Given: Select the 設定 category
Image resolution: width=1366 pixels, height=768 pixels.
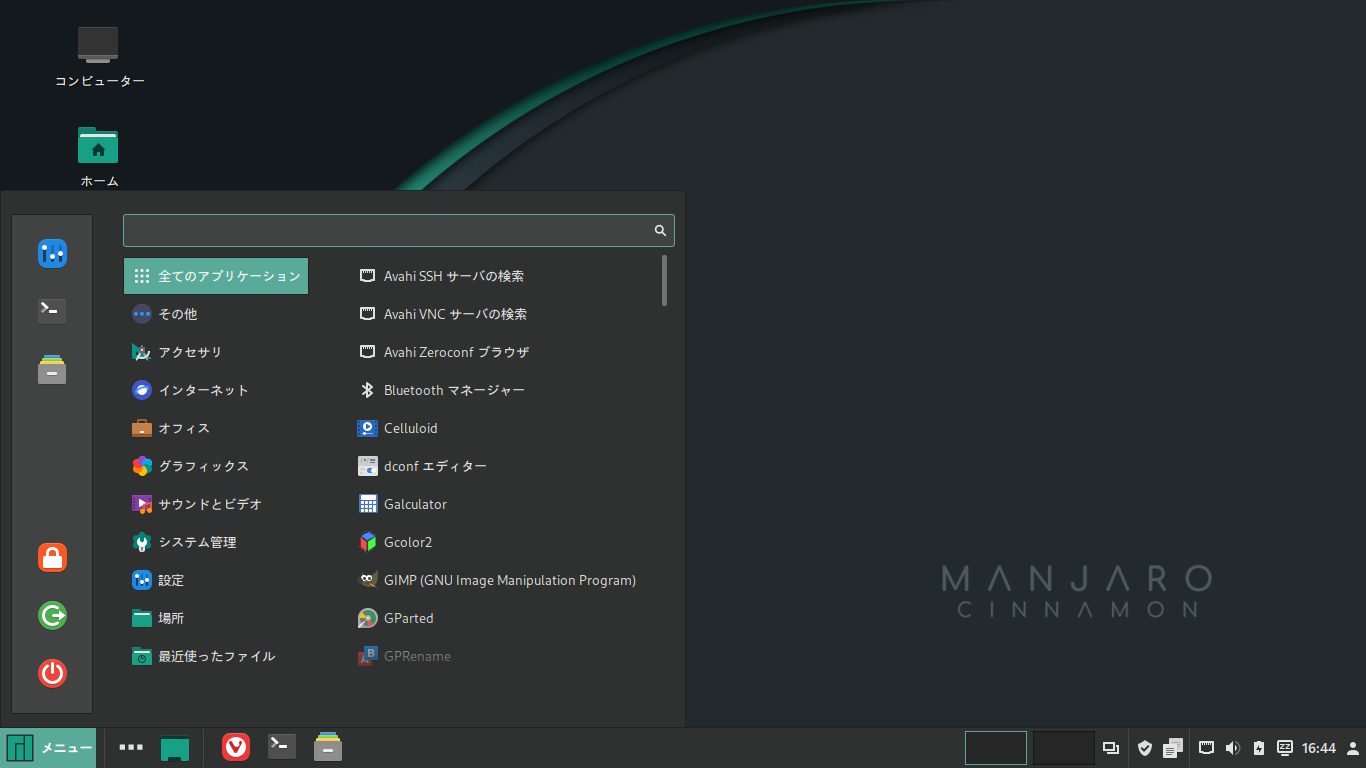Looking at the screenshot, I should (216, 580).
